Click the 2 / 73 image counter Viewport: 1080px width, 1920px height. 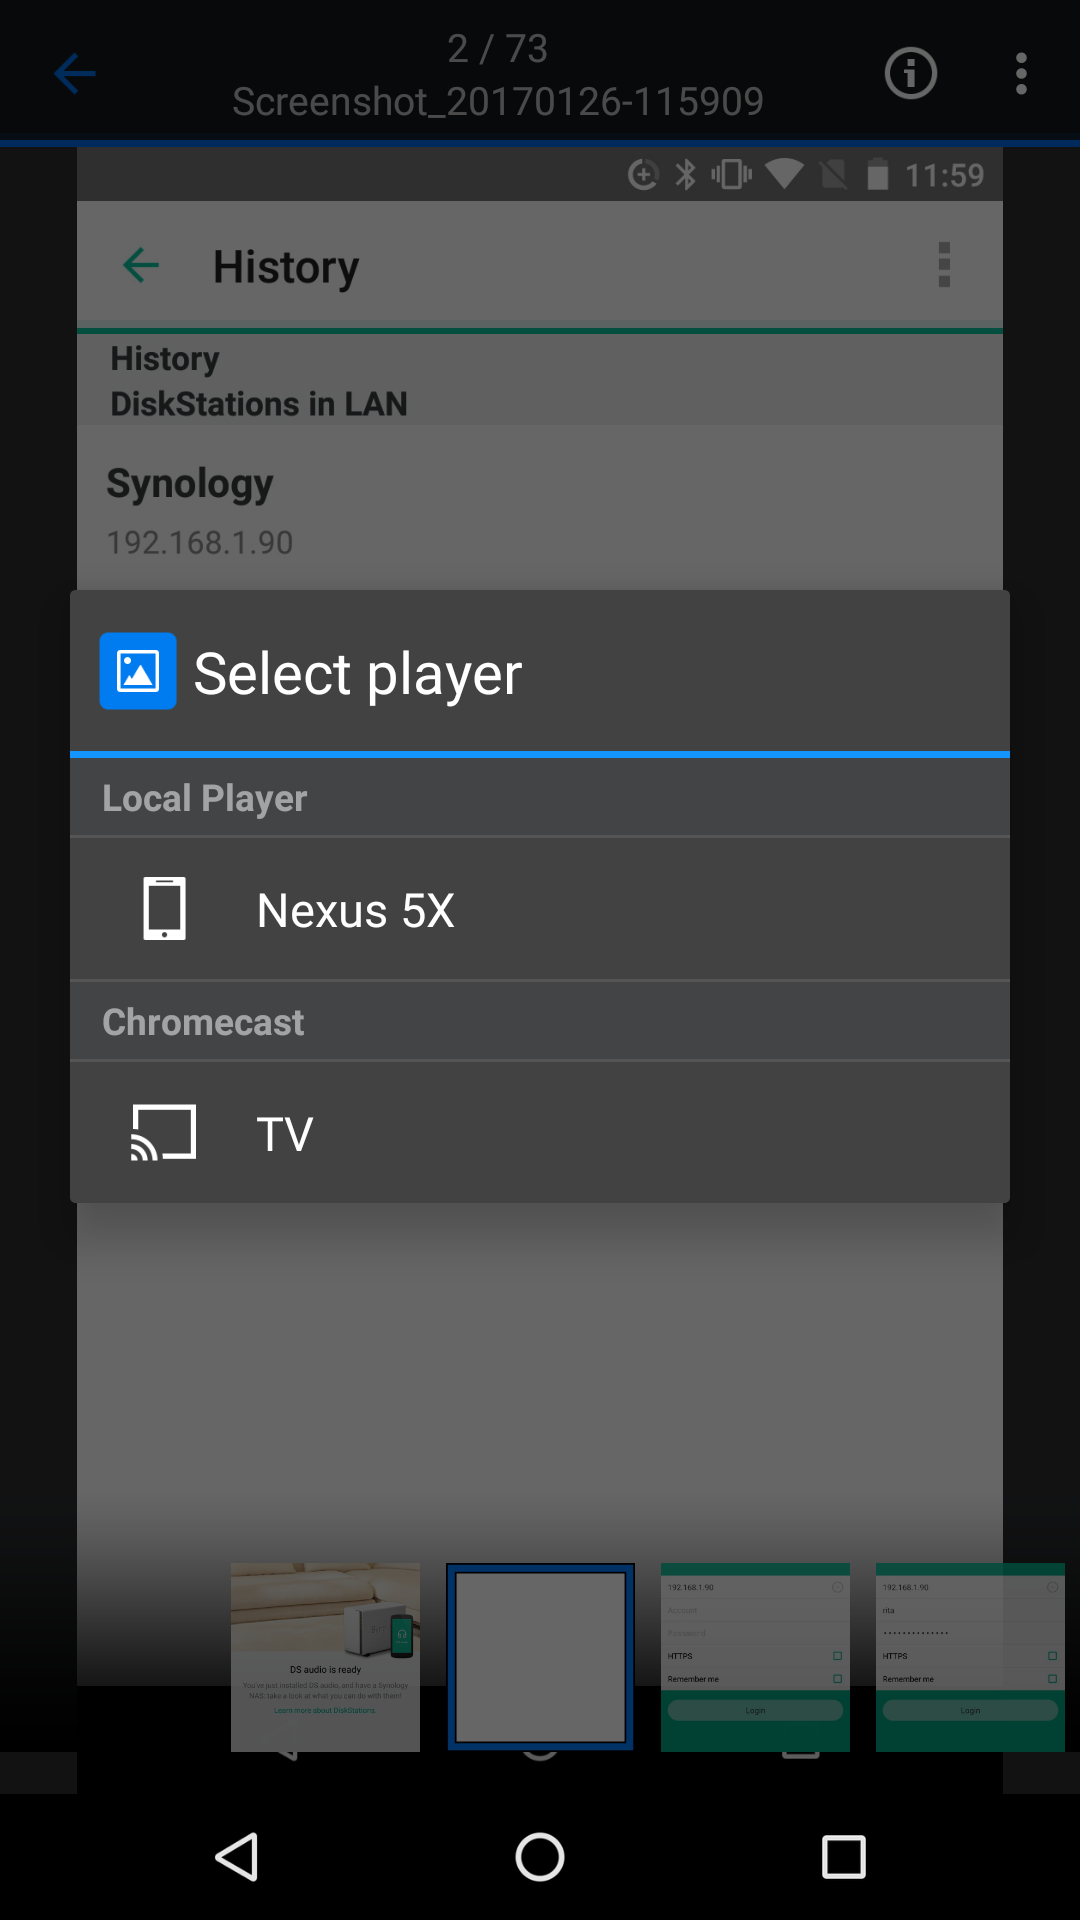(x=498, y=48)
